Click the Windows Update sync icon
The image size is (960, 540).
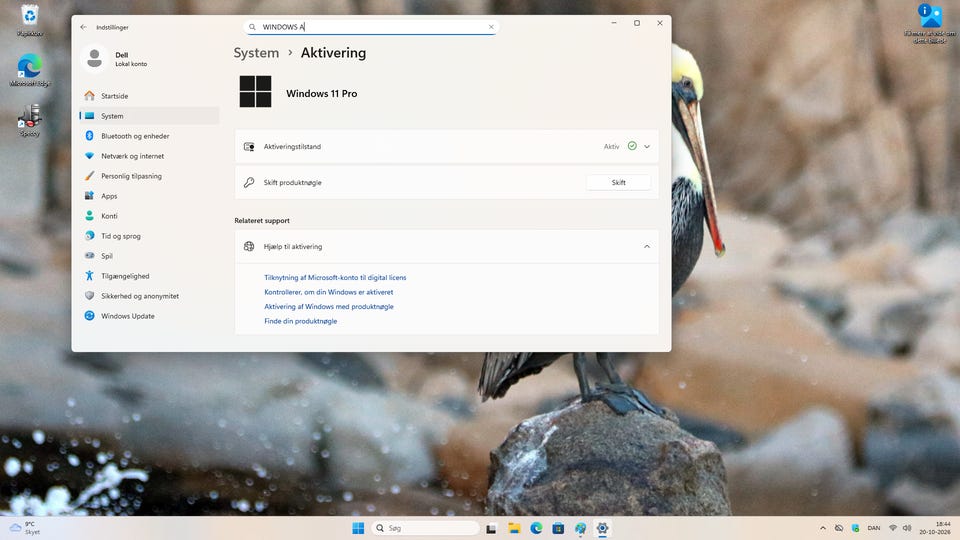pos(89,316)
